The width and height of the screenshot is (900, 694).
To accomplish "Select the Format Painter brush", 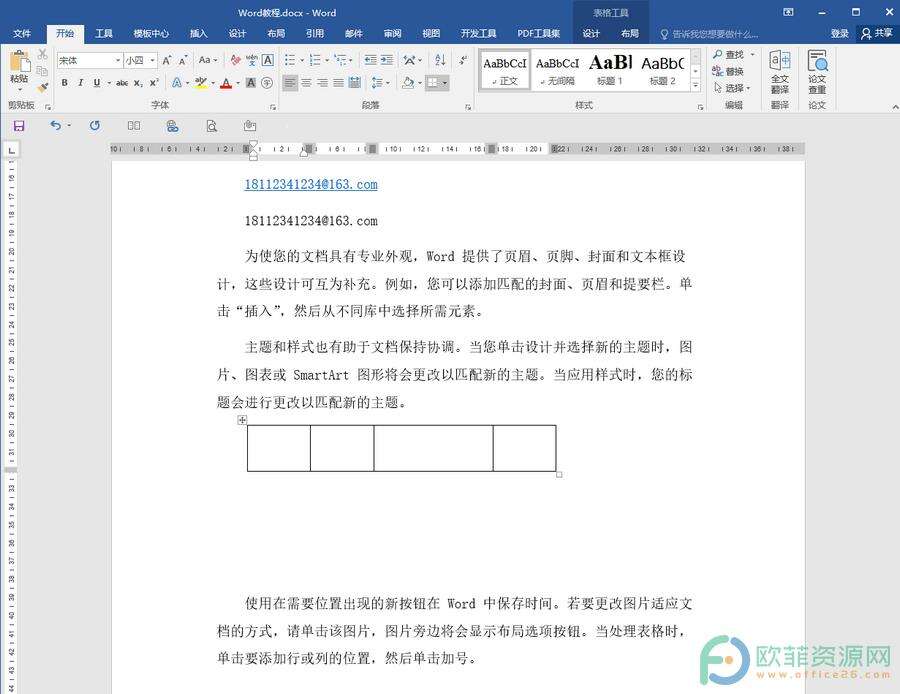I will click(x=42, y=87).
